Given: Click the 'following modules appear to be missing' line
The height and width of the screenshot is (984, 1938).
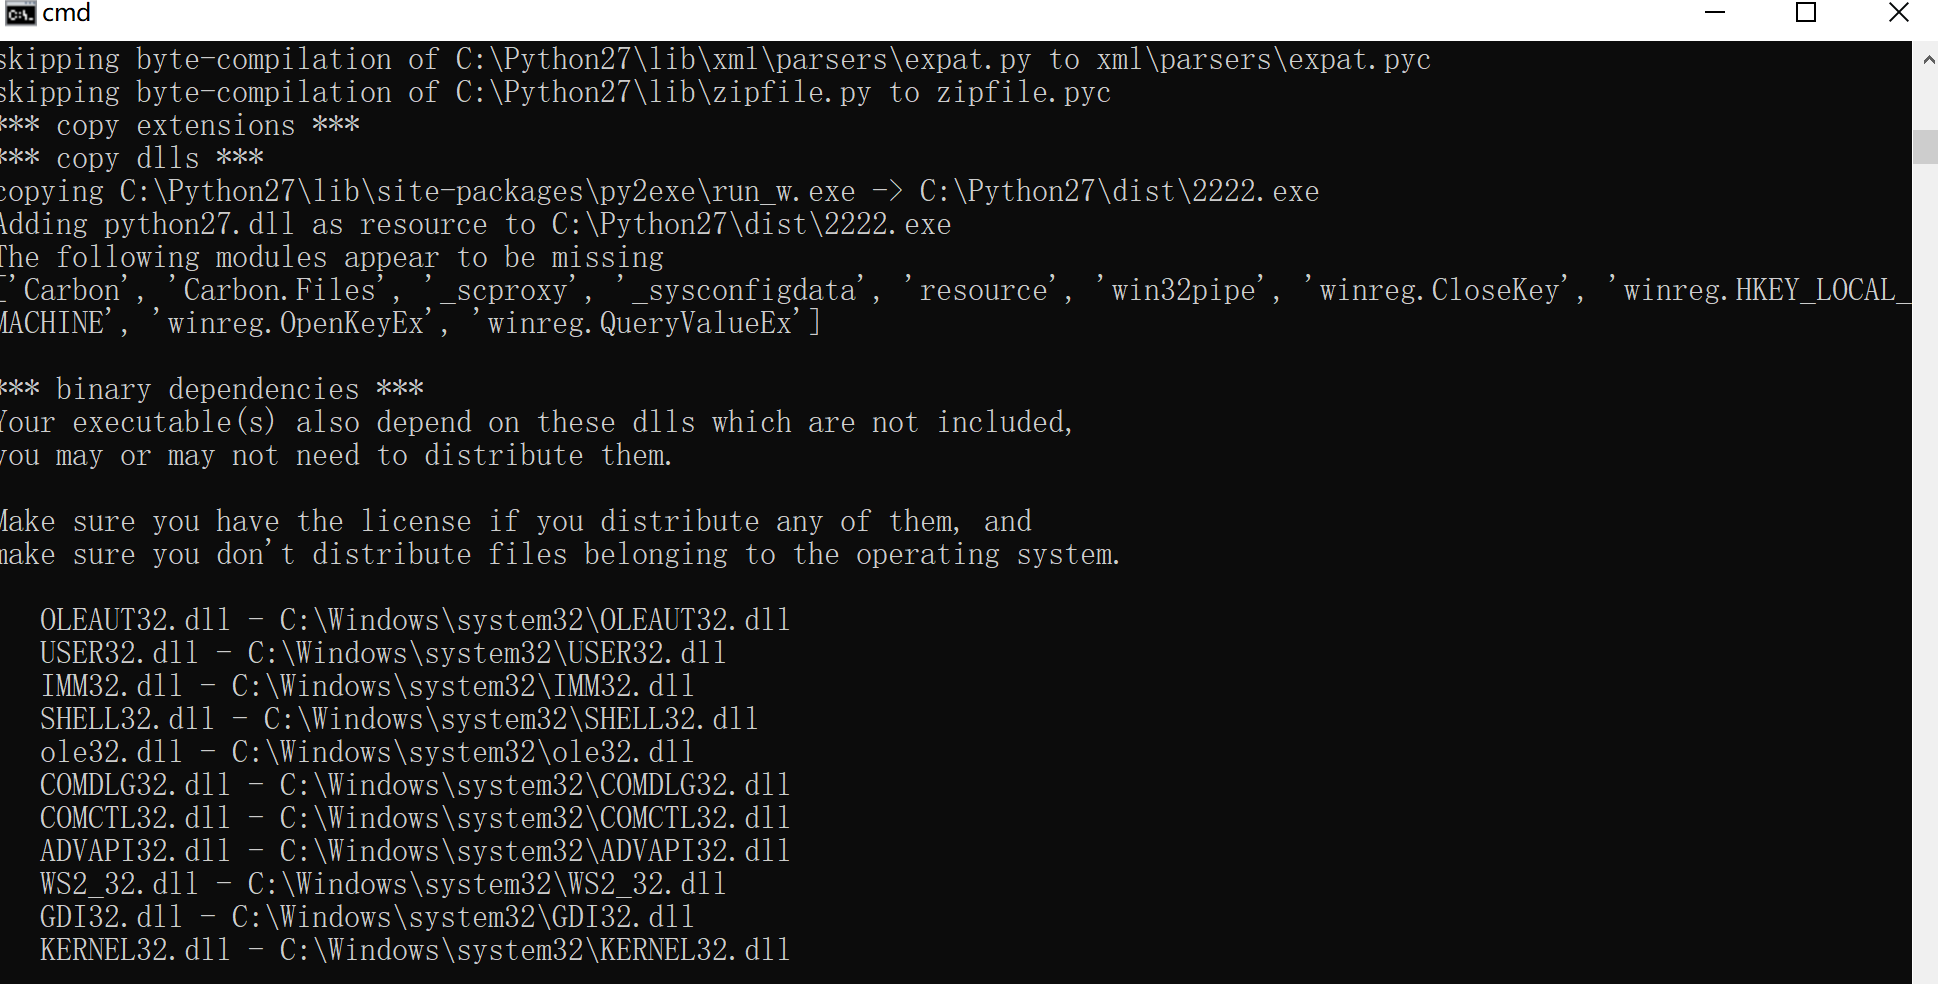Looking at the screenshot, I should point(332,257).
